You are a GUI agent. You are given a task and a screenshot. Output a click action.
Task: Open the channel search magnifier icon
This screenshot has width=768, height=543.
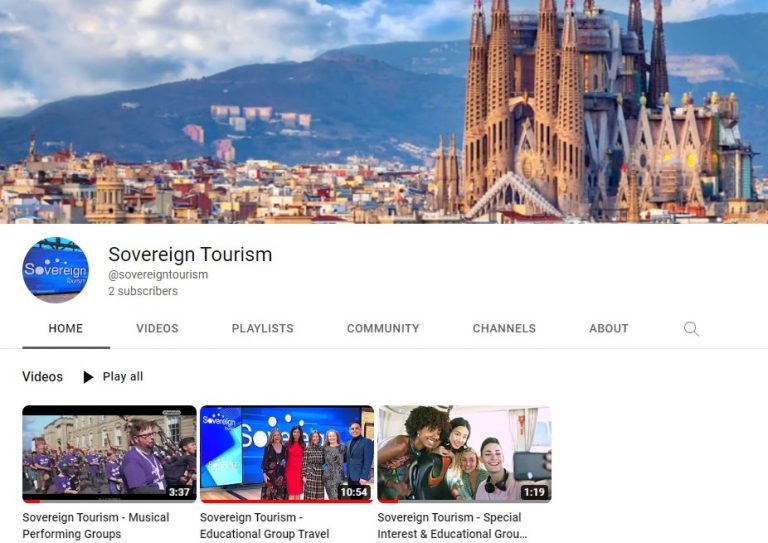(x=691, y=329)
